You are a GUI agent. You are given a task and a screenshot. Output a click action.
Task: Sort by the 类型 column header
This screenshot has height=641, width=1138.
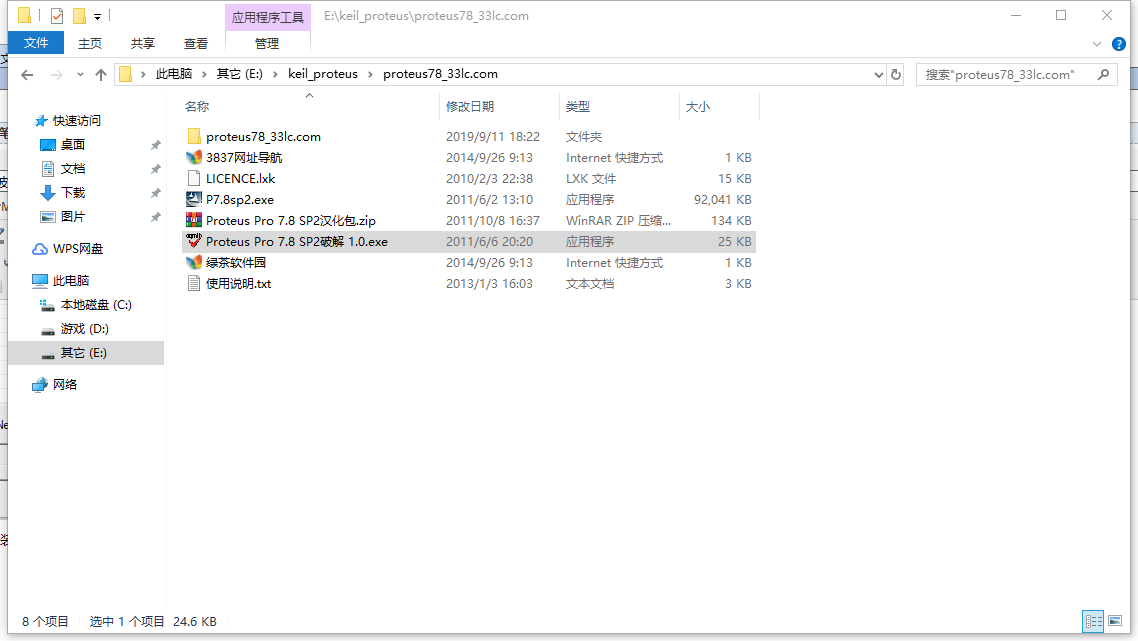pyautogui.click(x=578, y=107)
